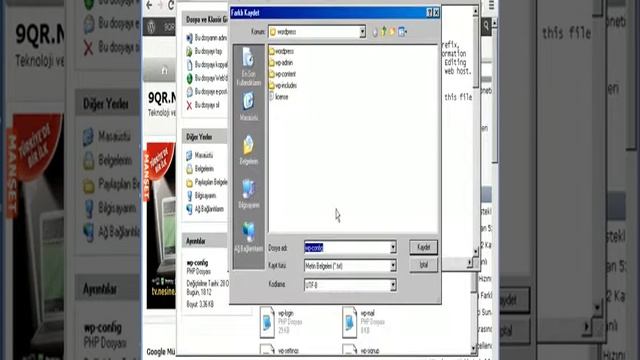This screenshot has height=360, width=640.
Task: Click the WordPress logo in admin bar
Action: (151, 27)
